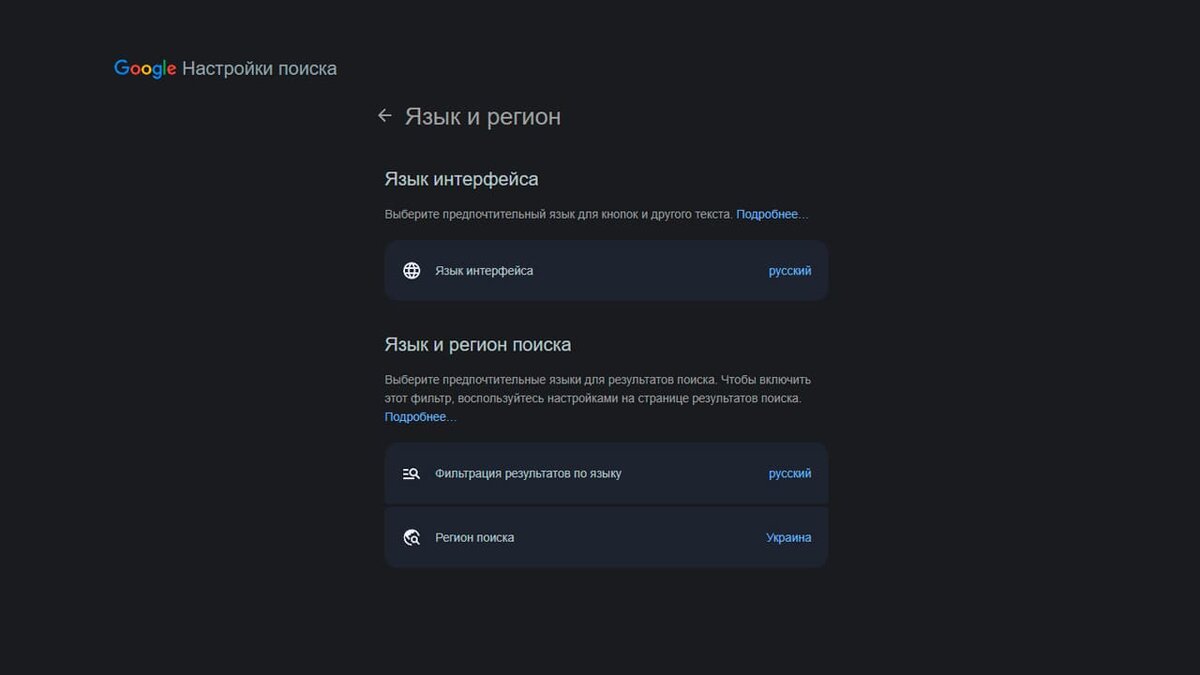The image size is (1200, 675).
Task: Open the Фильтрация результатов по языку row label
Action: (x=528, y=474)
